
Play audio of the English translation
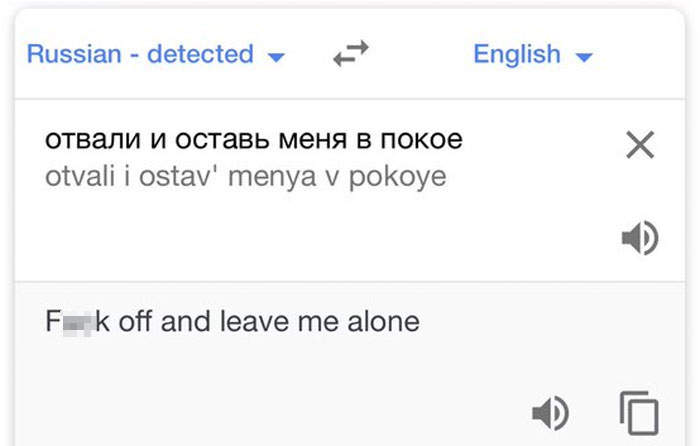click(x=549, y=411)
